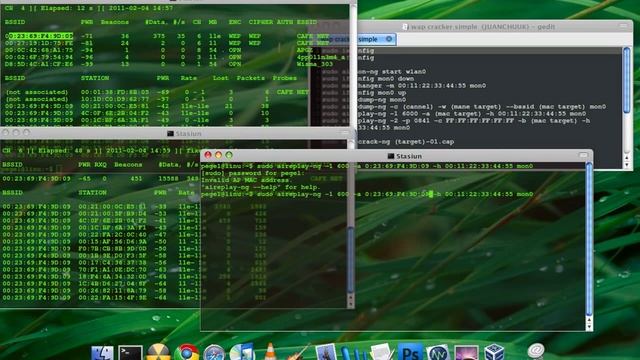Screen dimensions: 640x360
Task: Open the purple photo thumbnail dock icon
Action: (466, 353)
